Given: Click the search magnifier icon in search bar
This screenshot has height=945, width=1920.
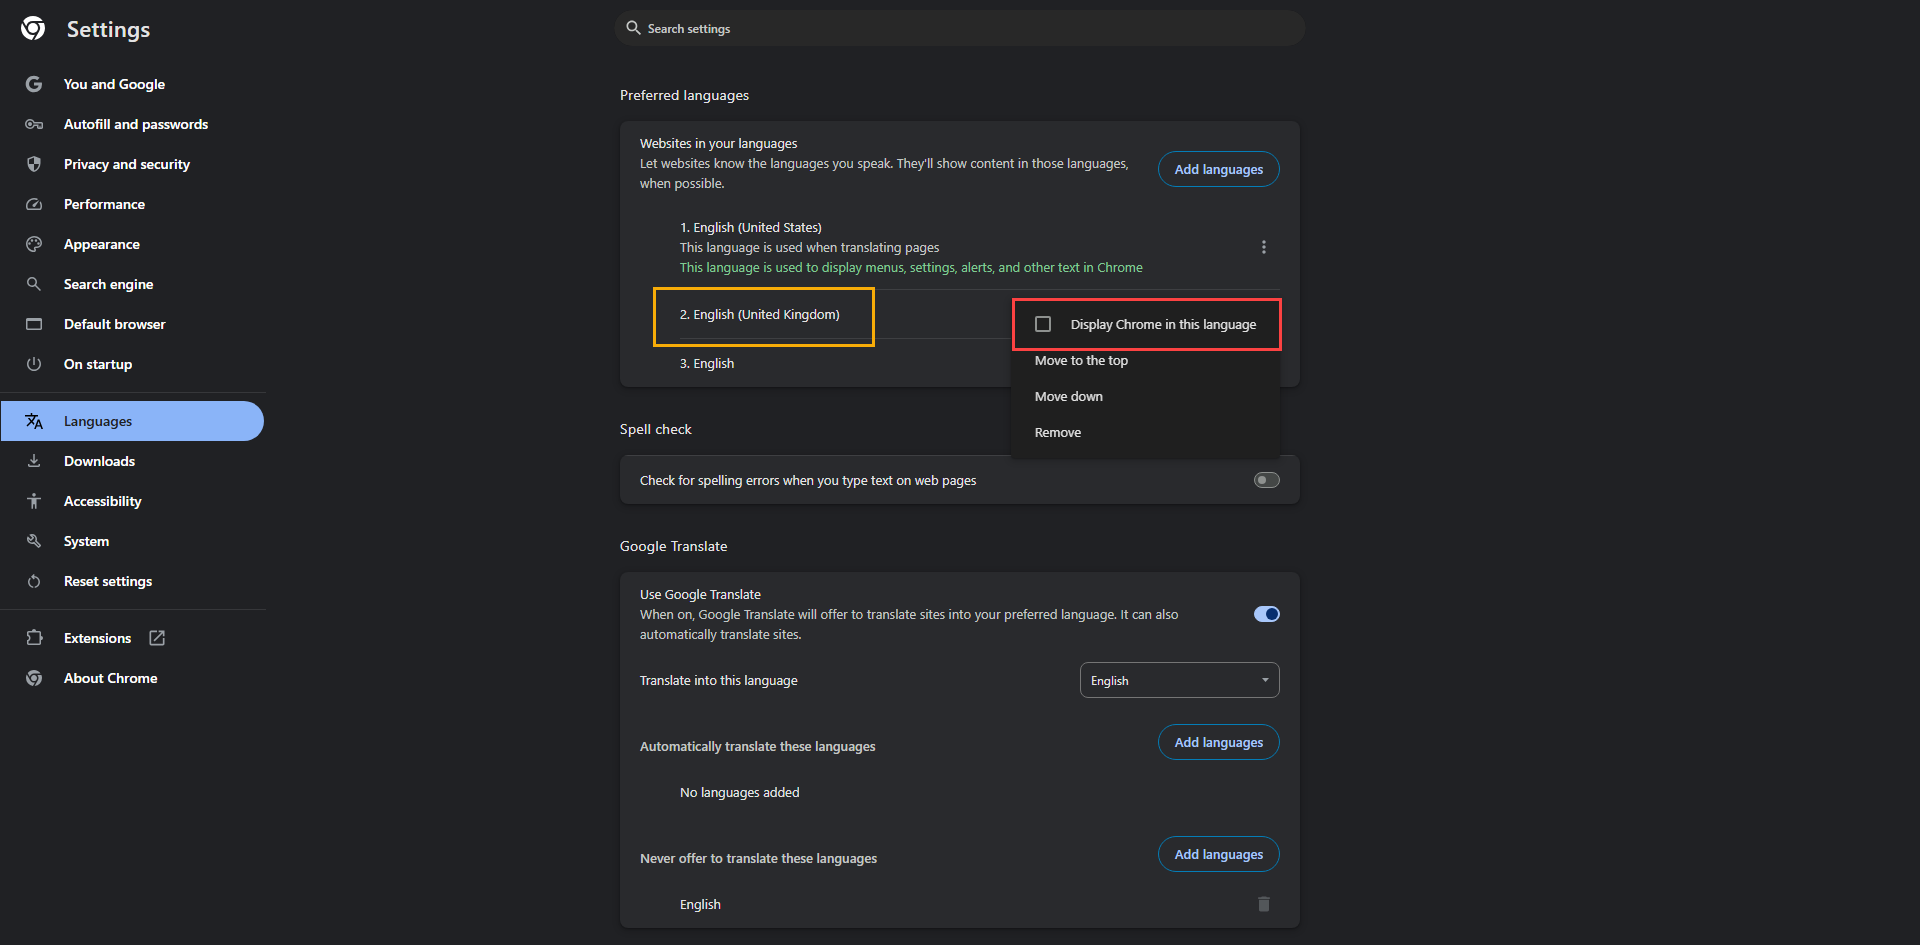Looking at the screenshot, I should coord(633,28).
